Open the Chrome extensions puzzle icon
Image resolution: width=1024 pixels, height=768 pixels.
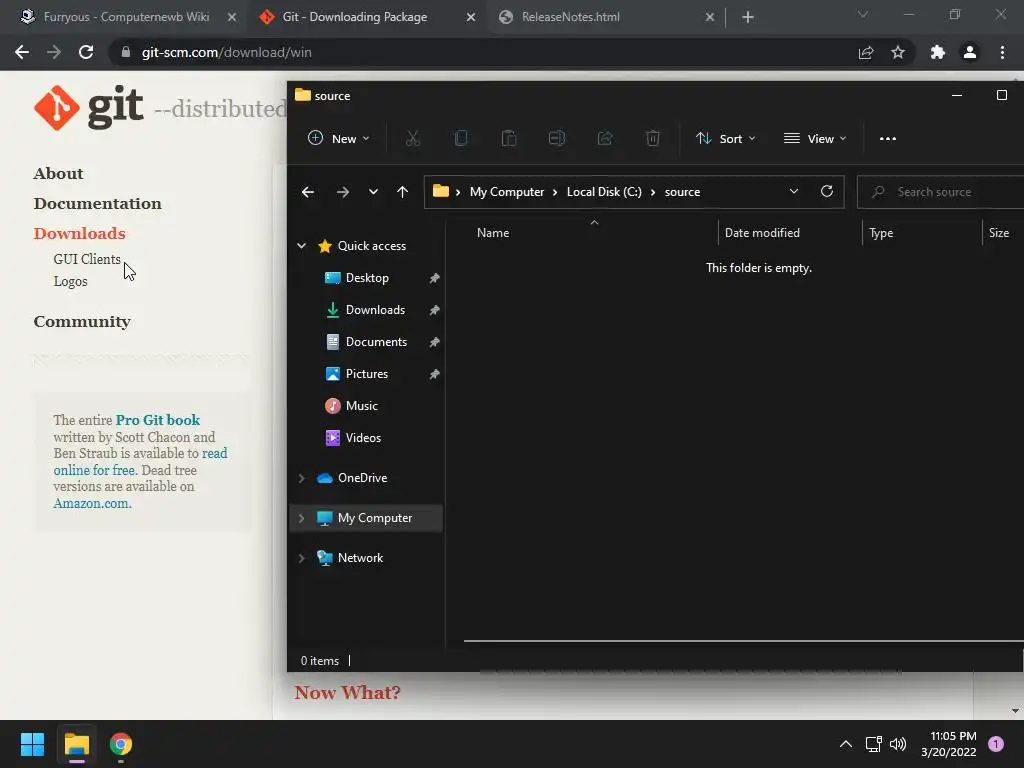coord(938,52)
